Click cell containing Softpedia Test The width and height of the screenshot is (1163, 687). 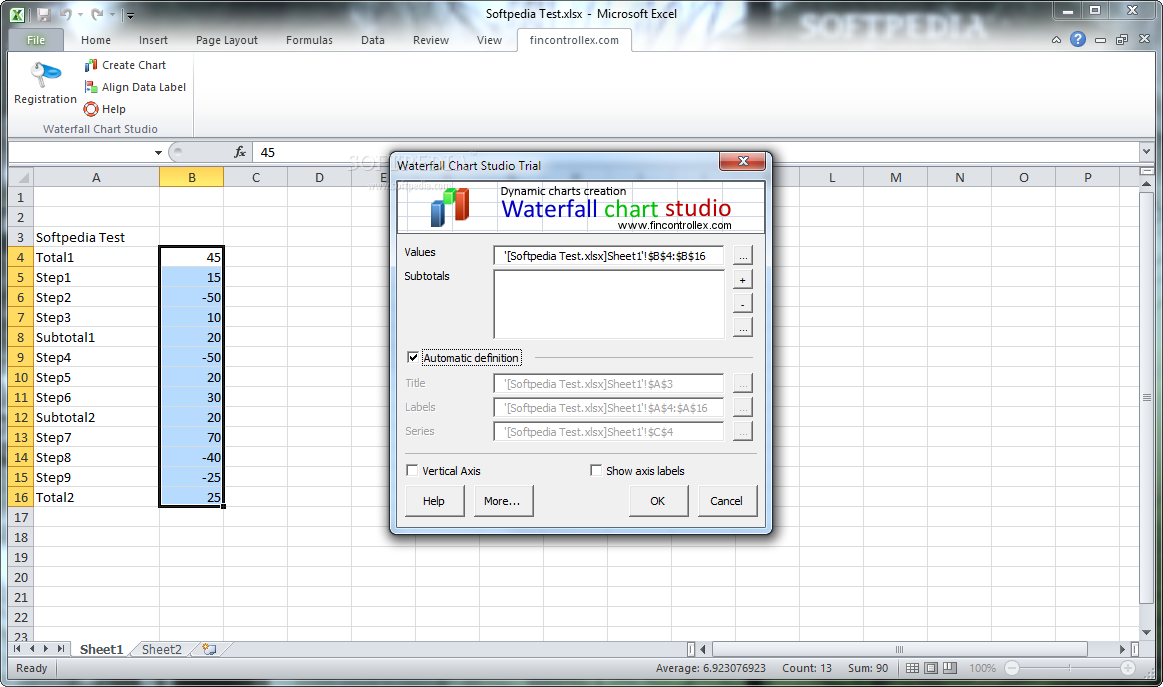pyautogui.click(x=96, y=237)
